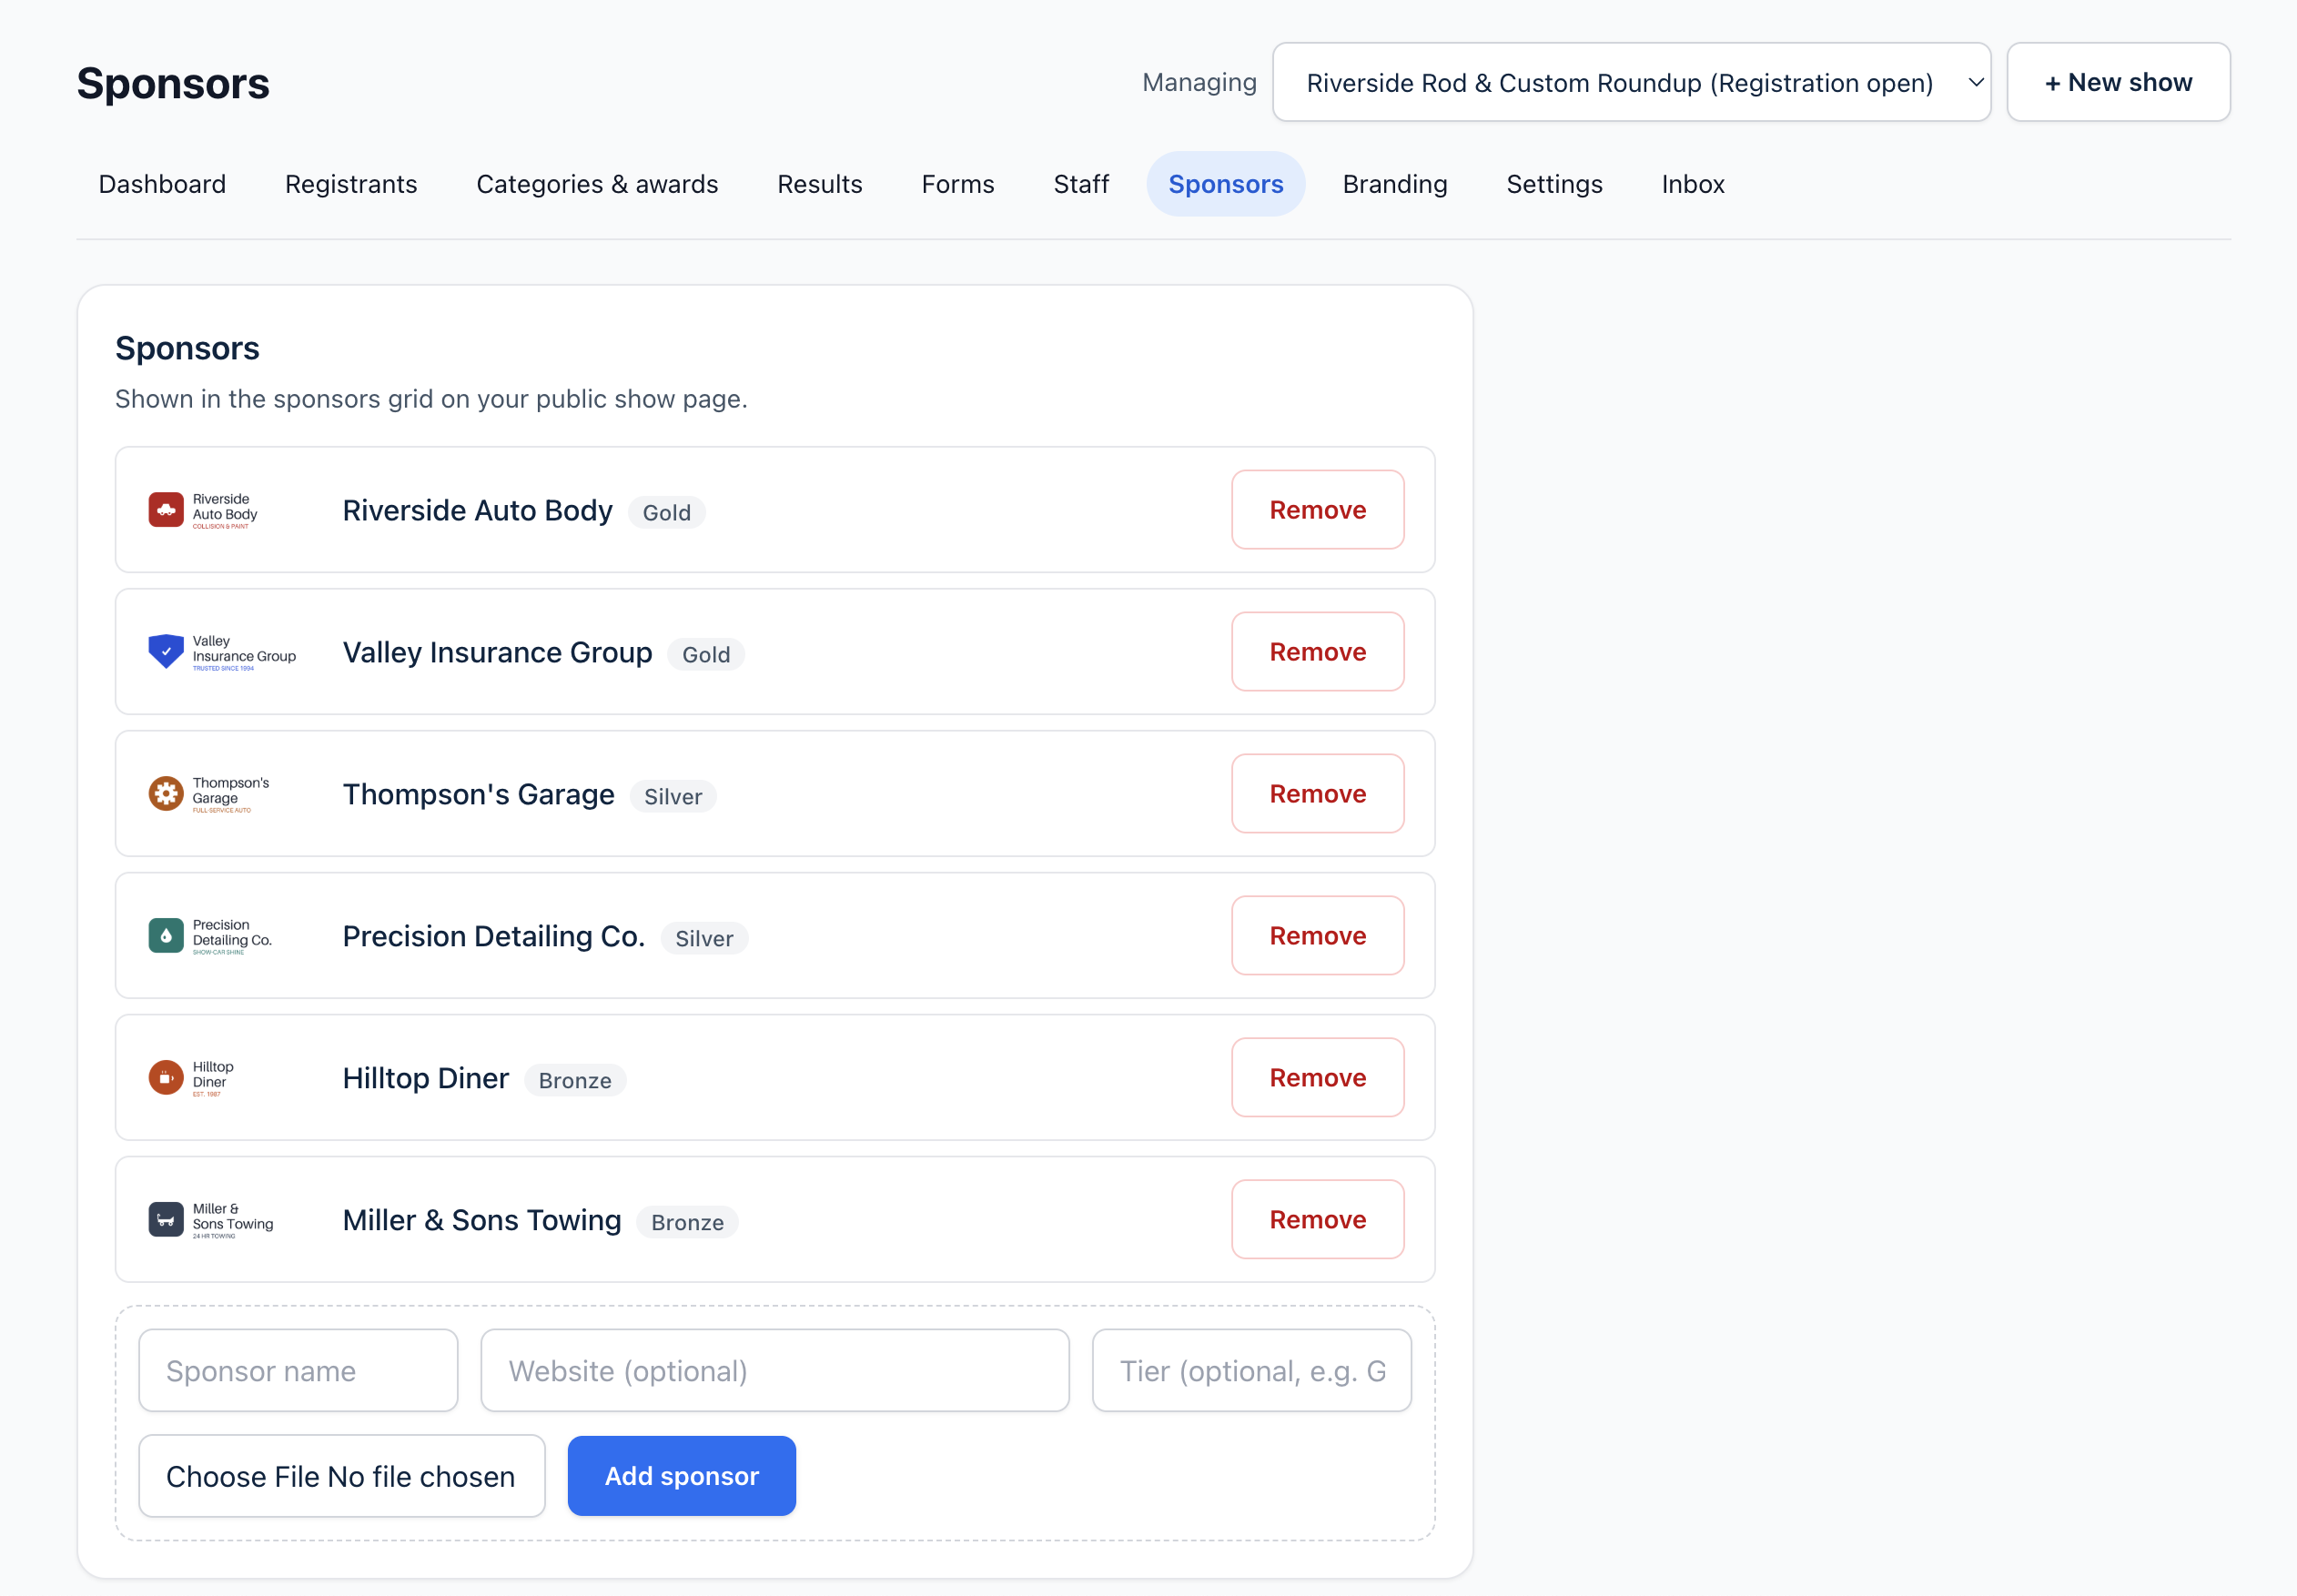
Task: Click the Add sponsor button
Action: click(x=682, y=1476)
